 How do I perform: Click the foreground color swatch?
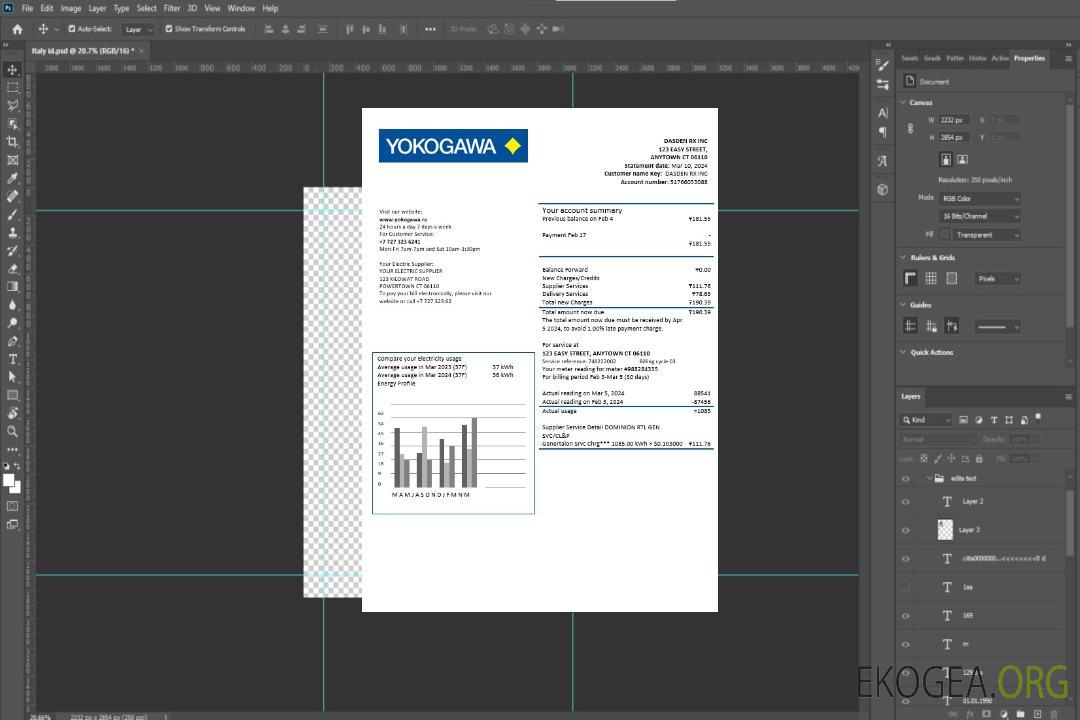[9, 480]
